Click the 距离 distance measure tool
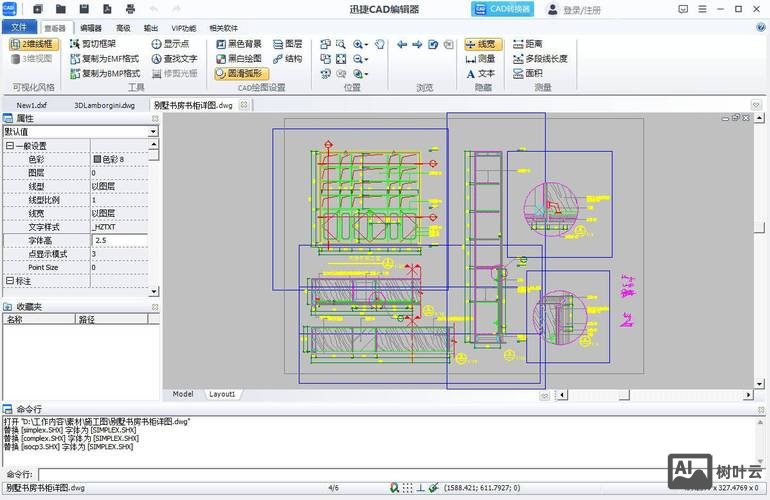This screenshot has height=500, width=770. point(526,44)
